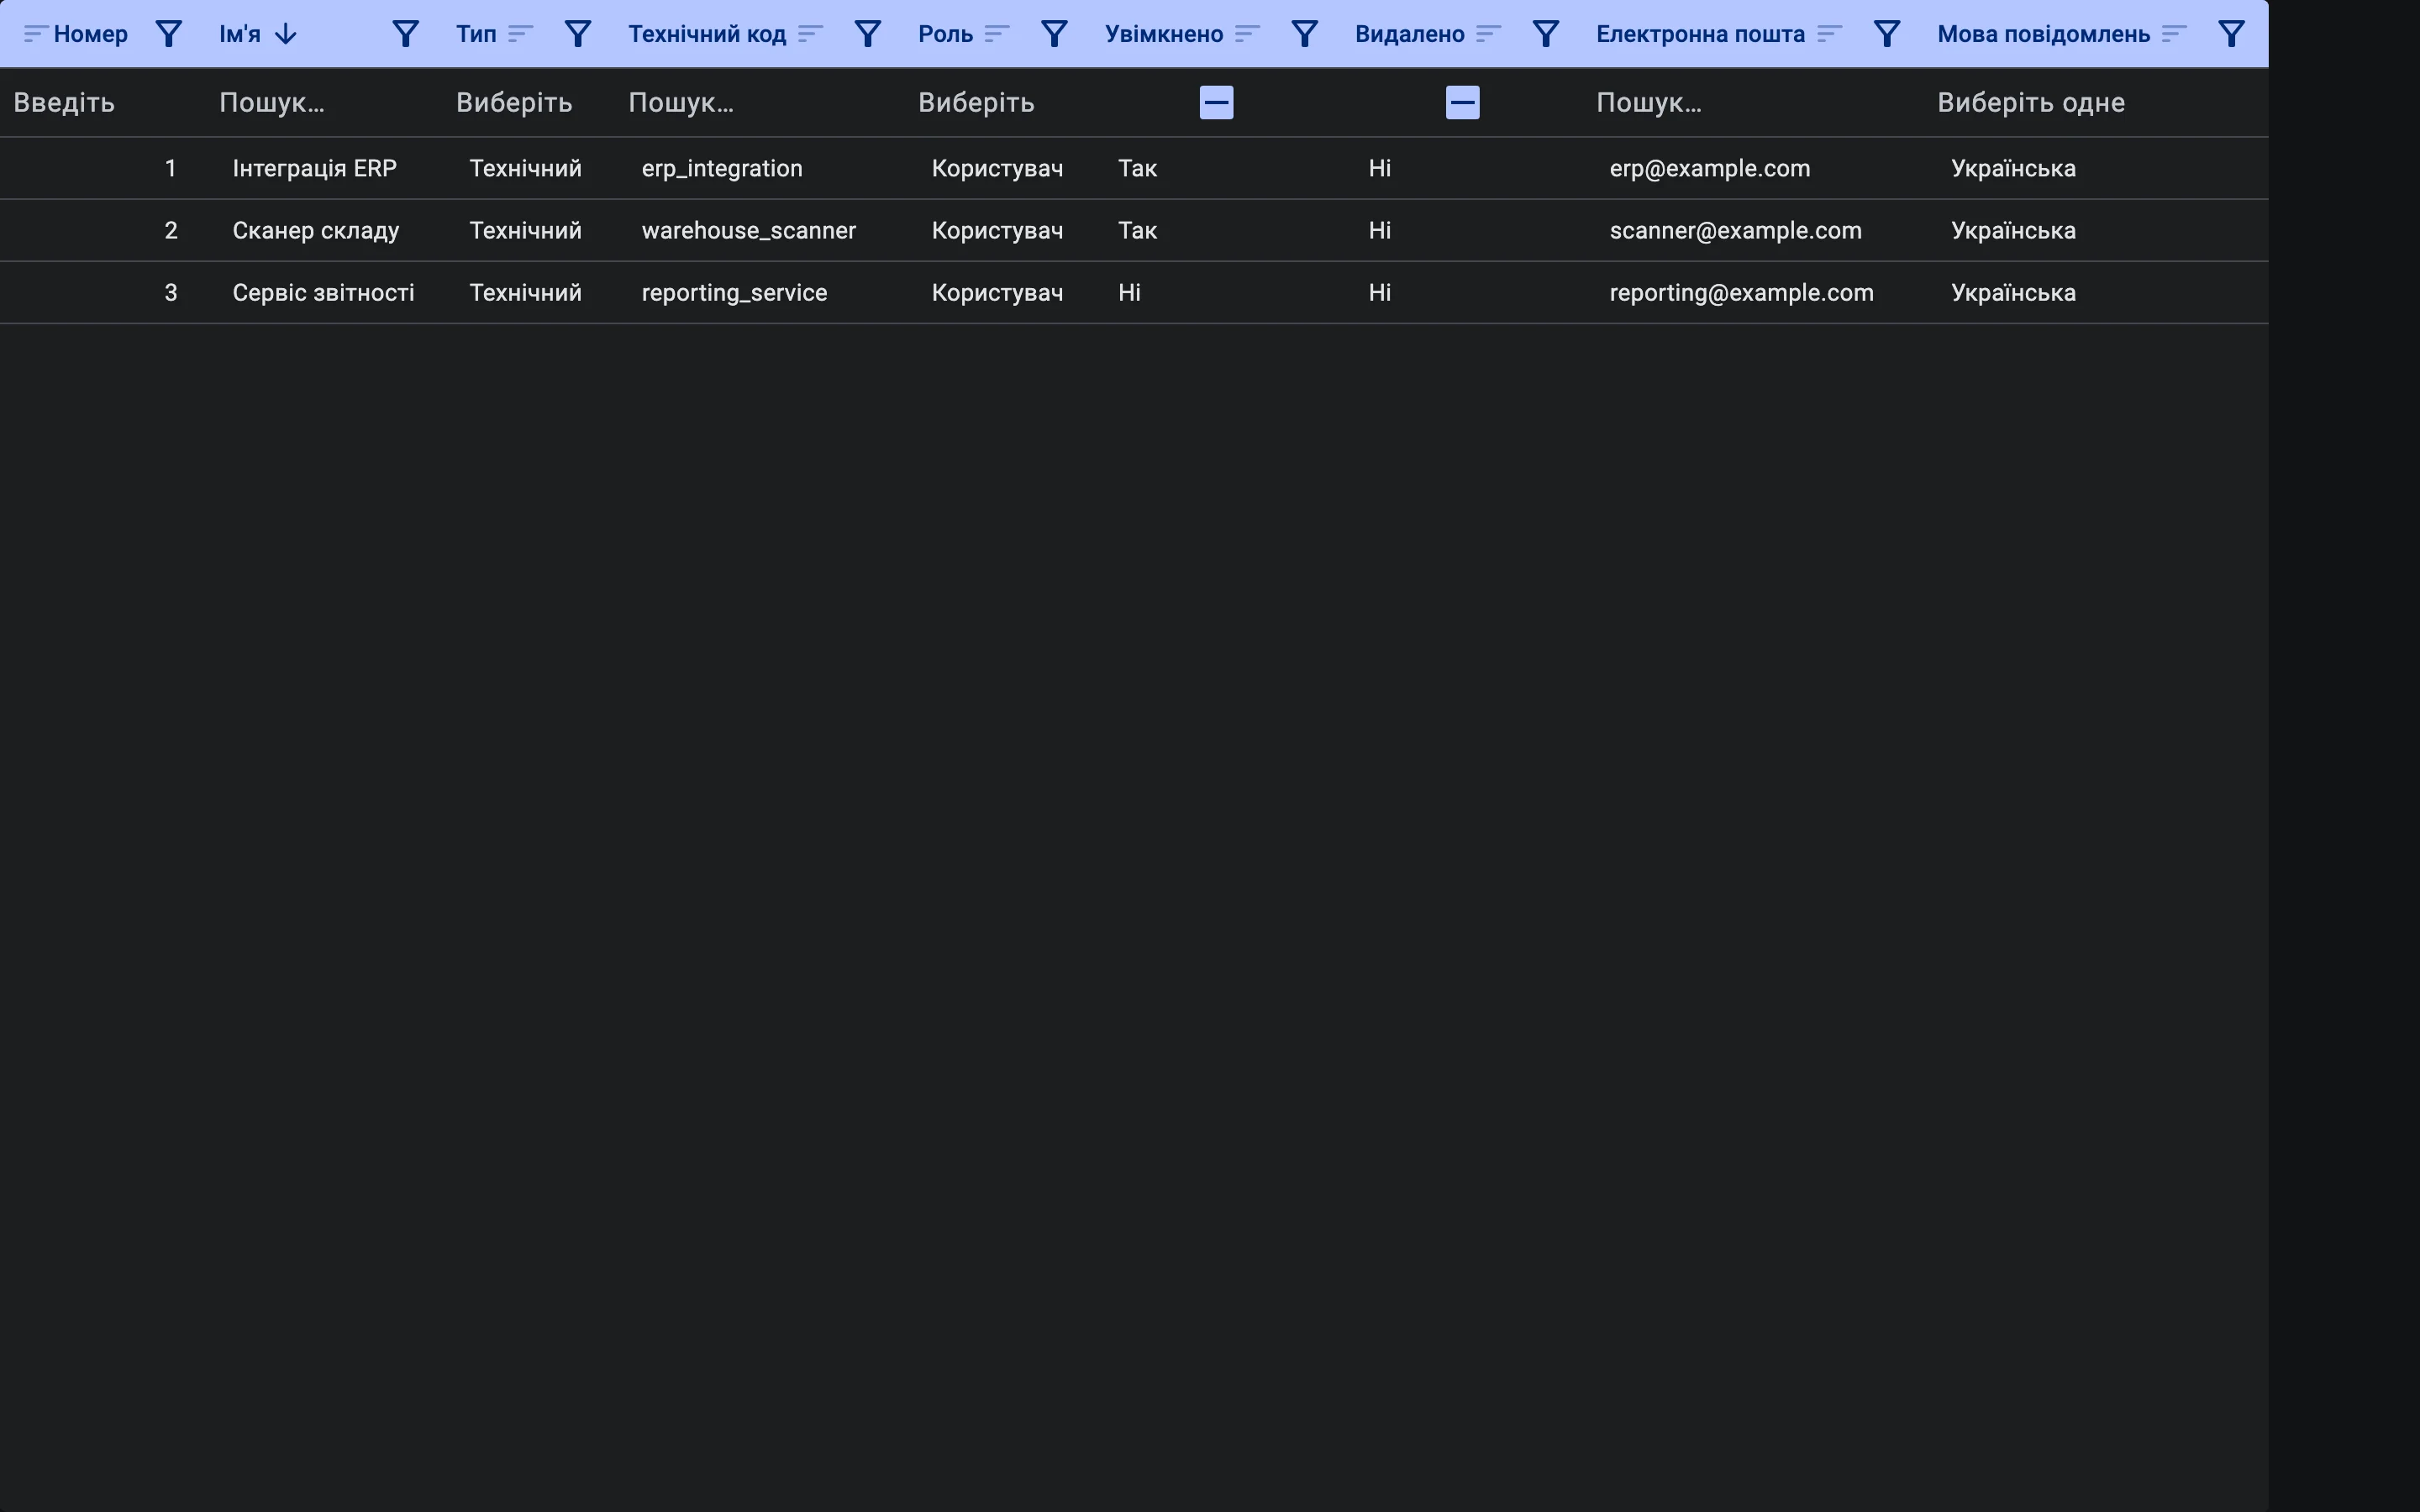
Task: Sort by the Ім'я column header
Action: click(240, 34)
